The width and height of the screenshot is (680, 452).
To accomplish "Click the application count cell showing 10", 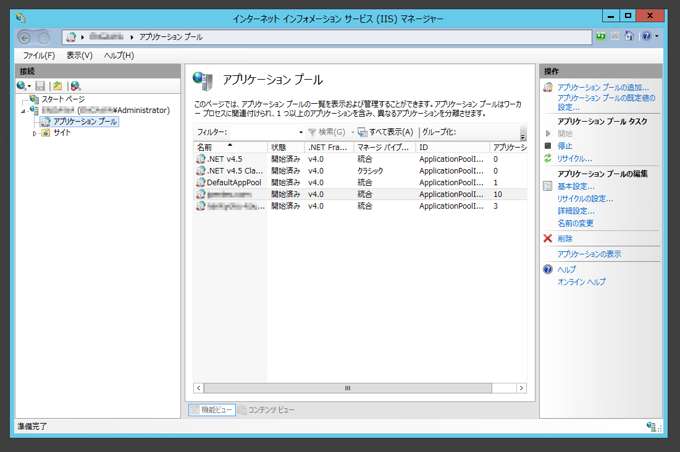I will point(497,194).
